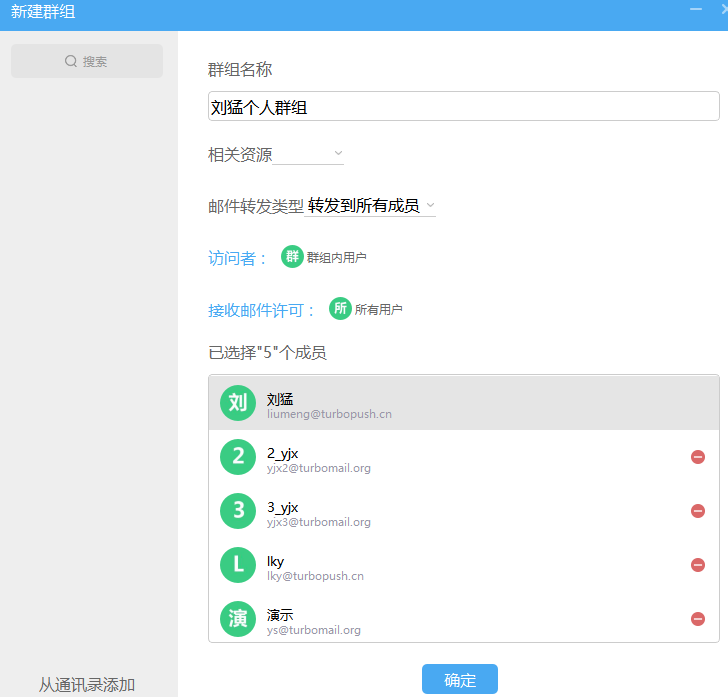The width and height of the screenshot is (728, 697).
Task: Remove member 演示 with red minus icon
Action: coord(698,619)
